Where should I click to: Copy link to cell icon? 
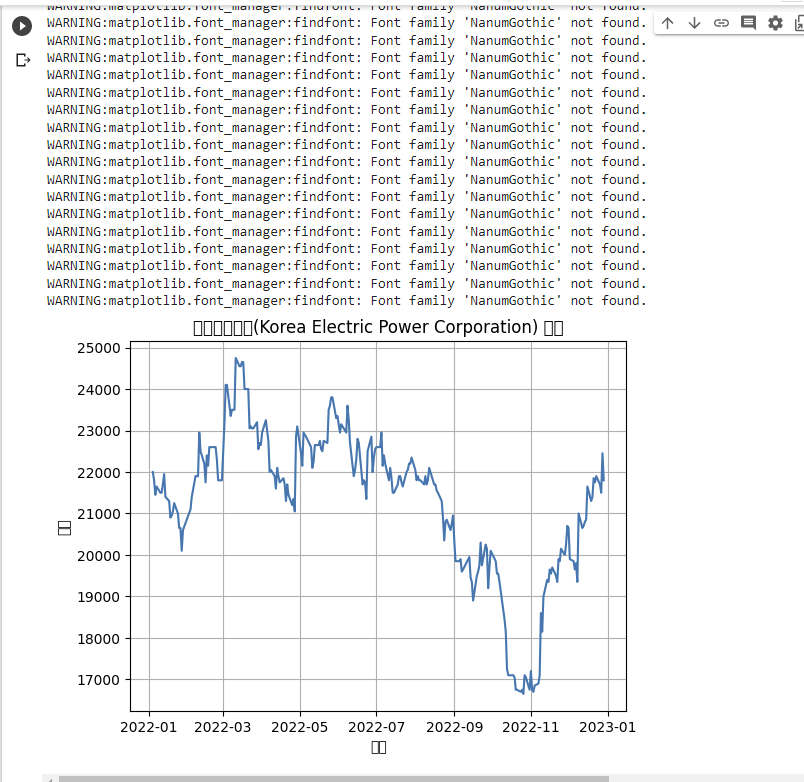click(x=721, y=23)
